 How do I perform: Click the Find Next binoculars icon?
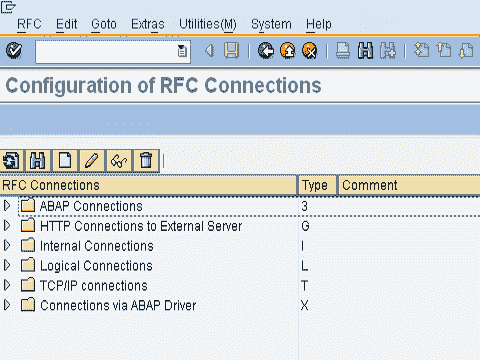tap(388, 51)
